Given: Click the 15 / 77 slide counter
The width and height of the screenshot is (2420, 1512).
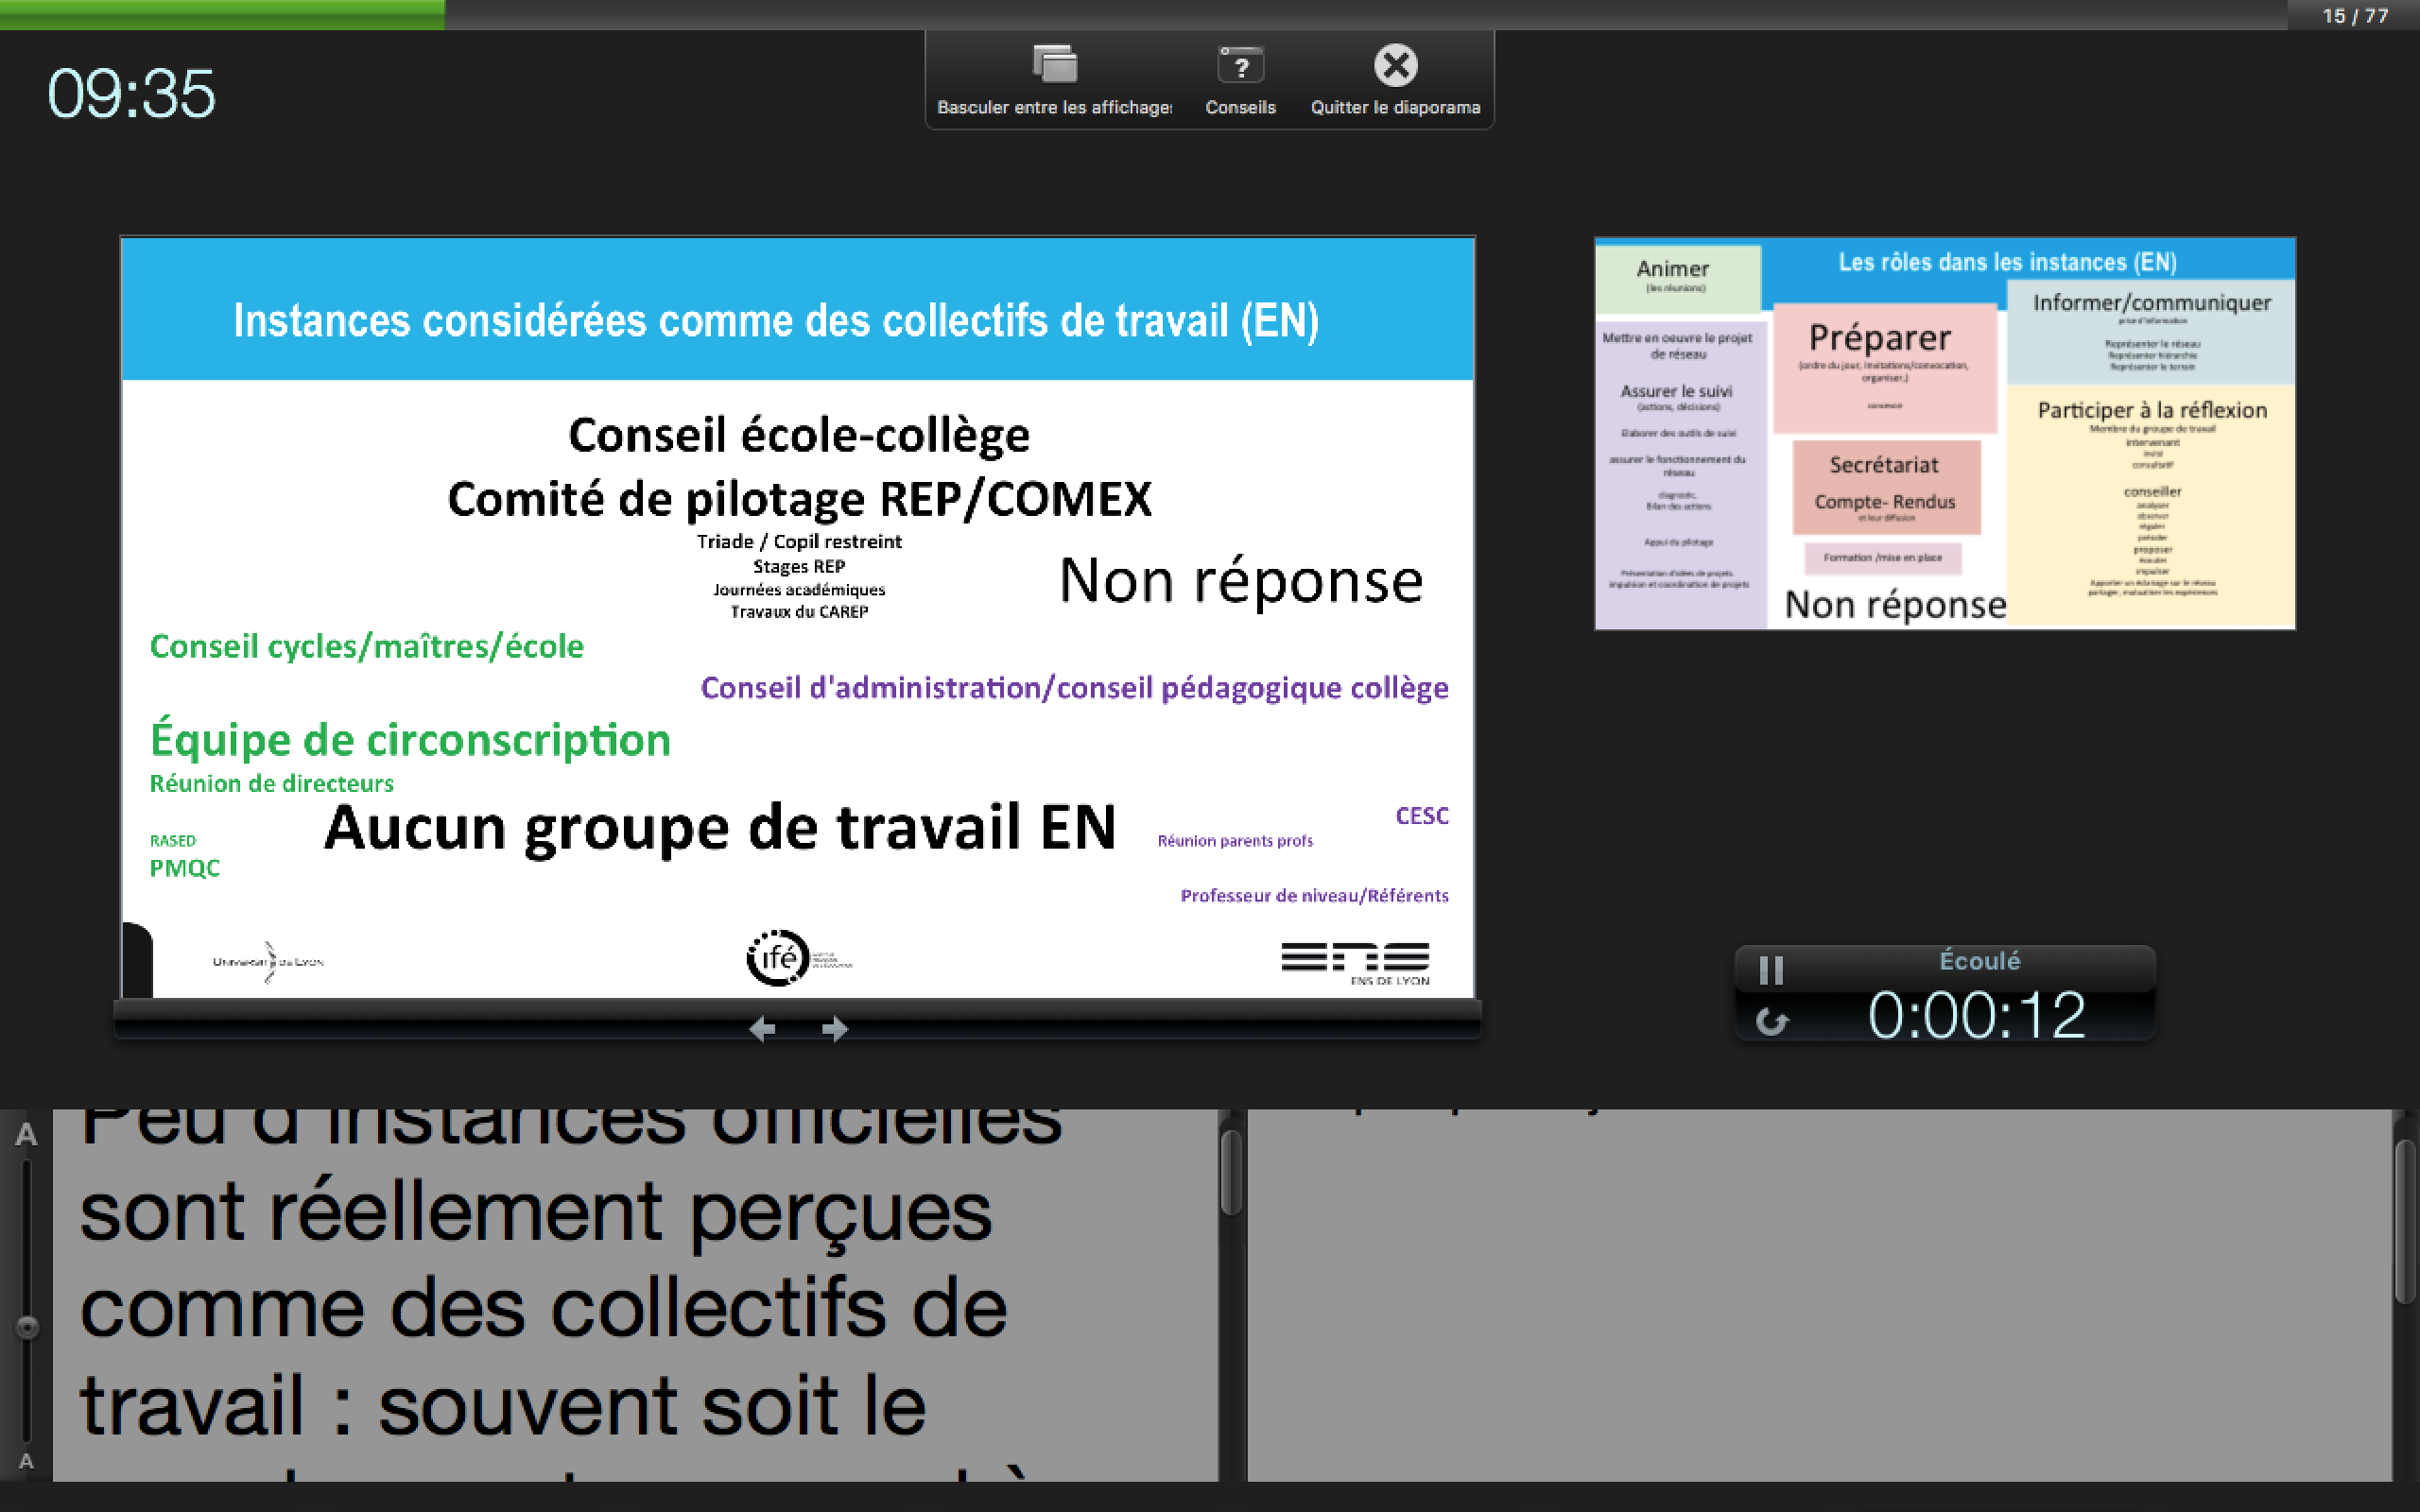Looking at the screenshot, I should tap(2354, 16).
